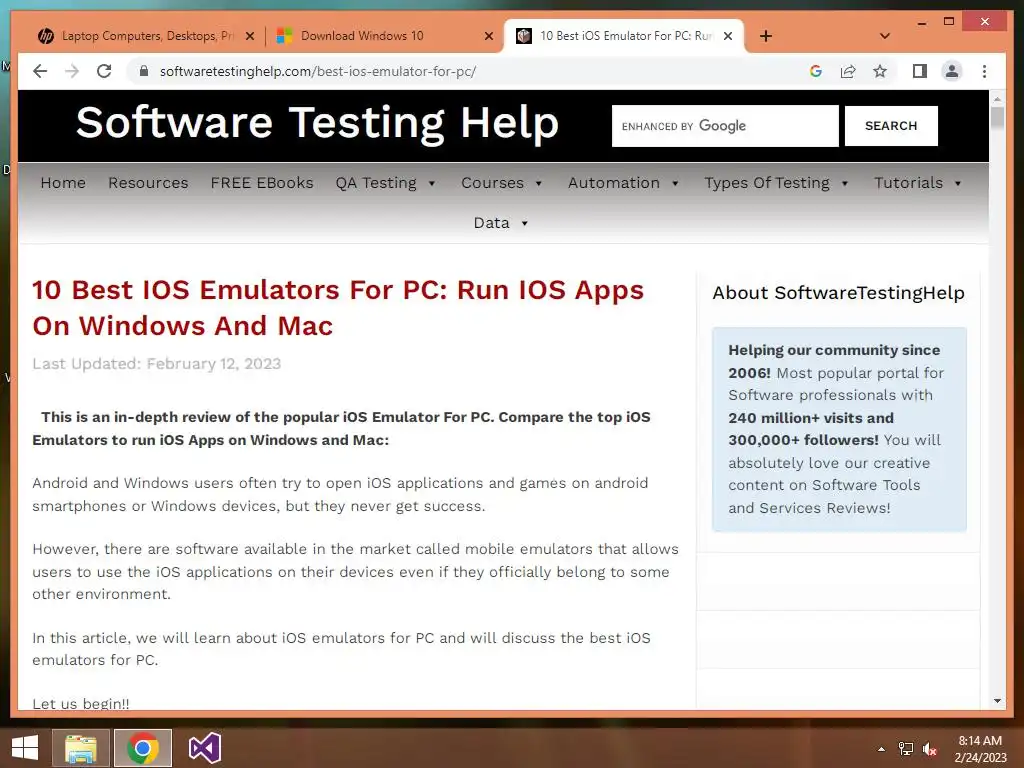Go back to the previous page

40,71
